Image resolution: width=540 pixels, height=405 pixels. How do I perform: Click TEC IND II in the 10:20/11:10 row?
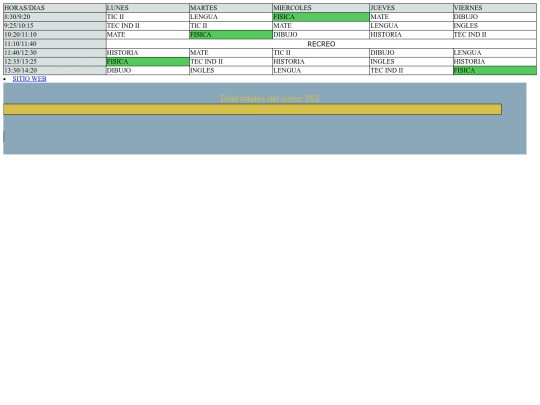tap(495, 35)
